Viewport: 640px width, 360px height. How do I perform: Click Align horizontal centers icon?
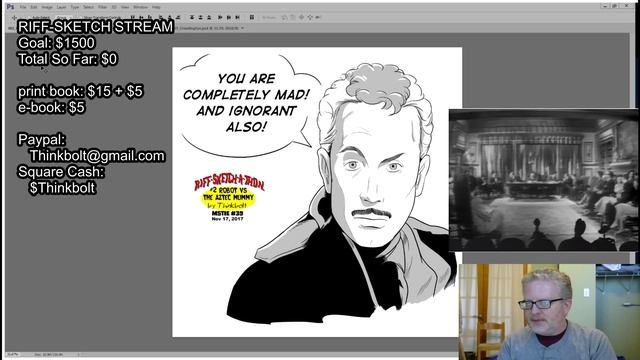point(169,18)
